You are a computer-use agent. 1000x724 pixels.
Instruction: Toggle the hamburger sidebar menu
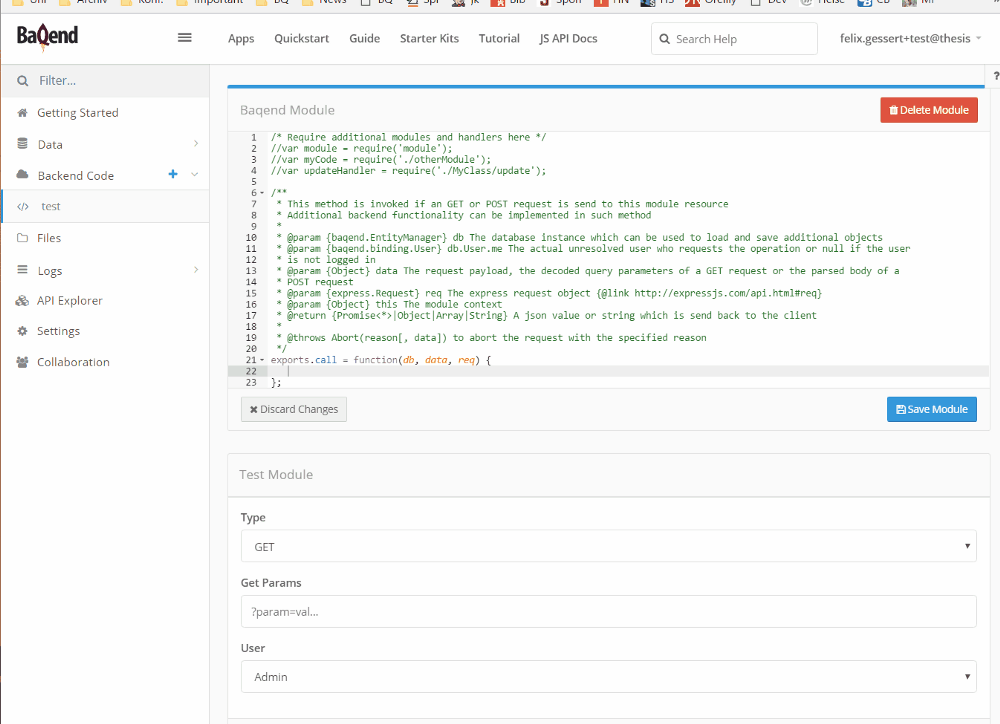(184, 38)
